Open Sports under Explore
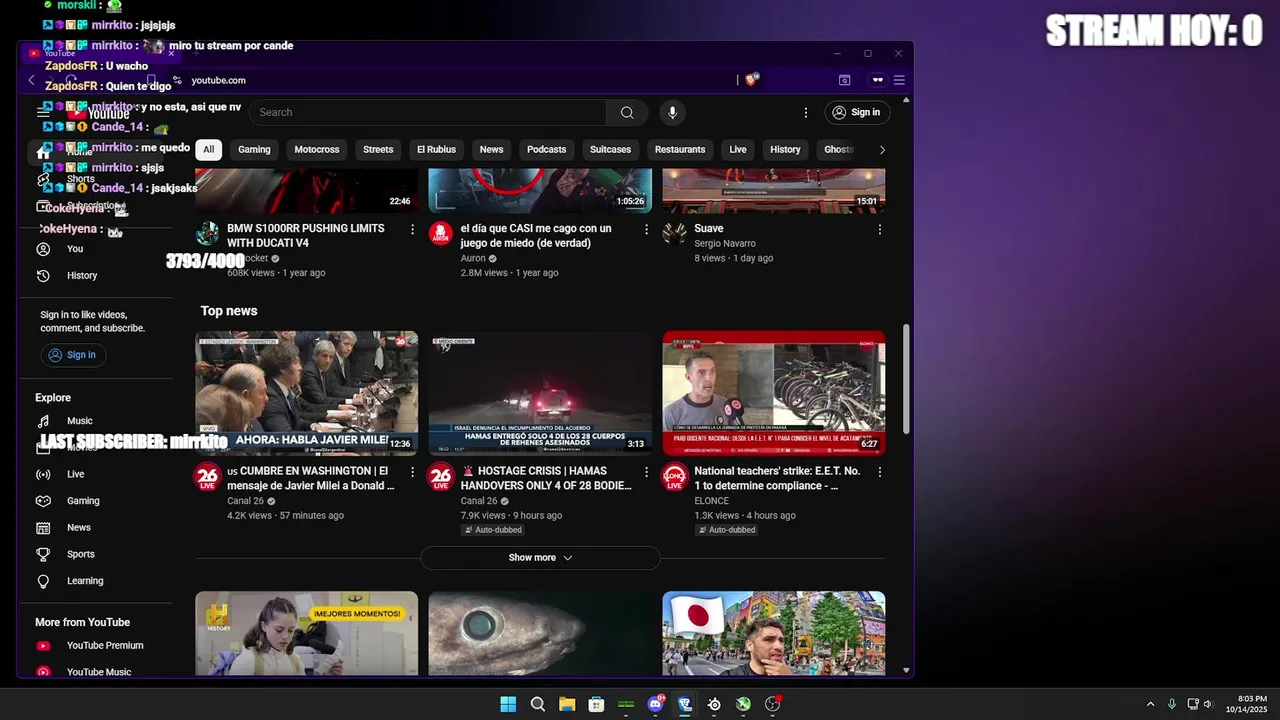The width and height of the screenshot is (1280, 720). 95,554
